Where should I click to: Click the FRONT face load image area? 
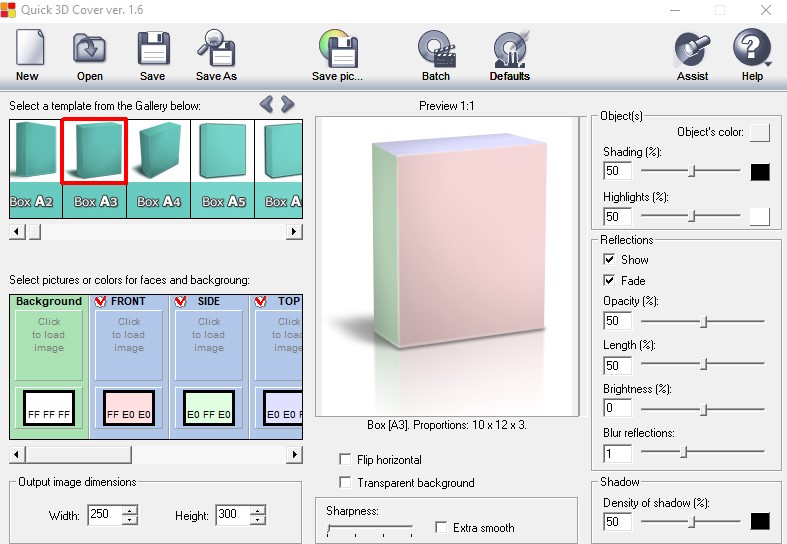click(129, 336)
